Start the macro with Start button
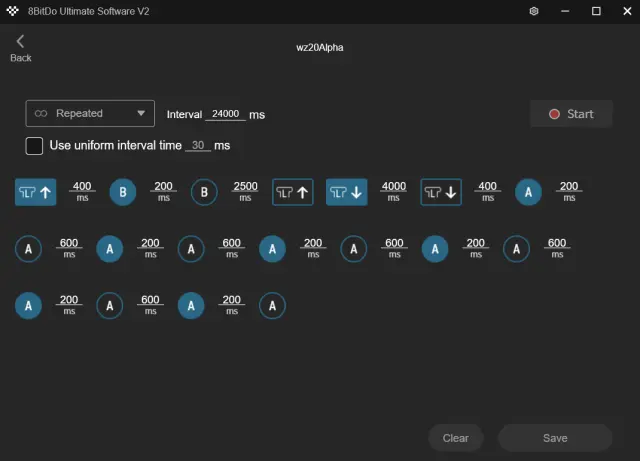 point(571,114)
